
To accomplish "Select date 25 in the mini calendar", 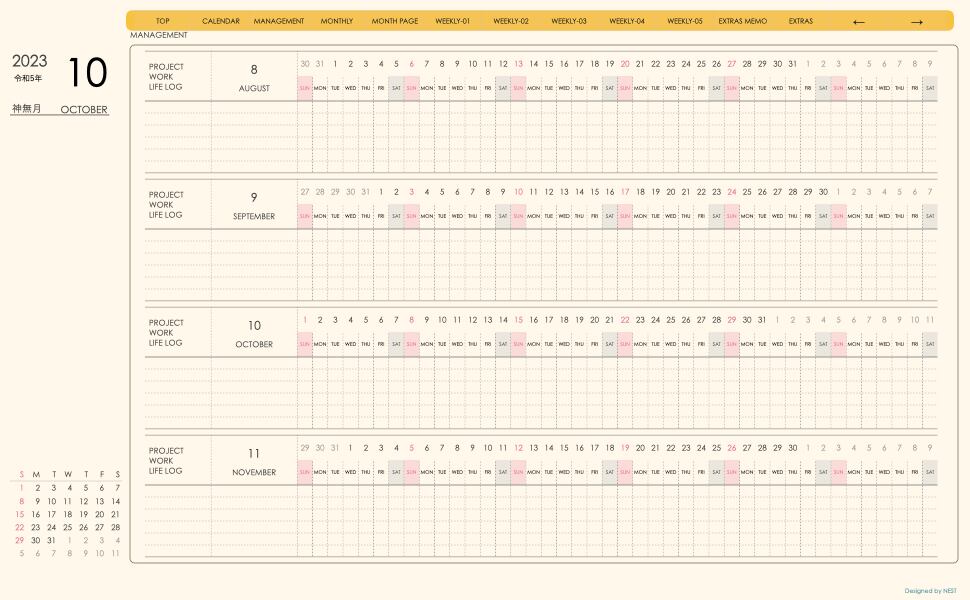I will pos(67,527).
